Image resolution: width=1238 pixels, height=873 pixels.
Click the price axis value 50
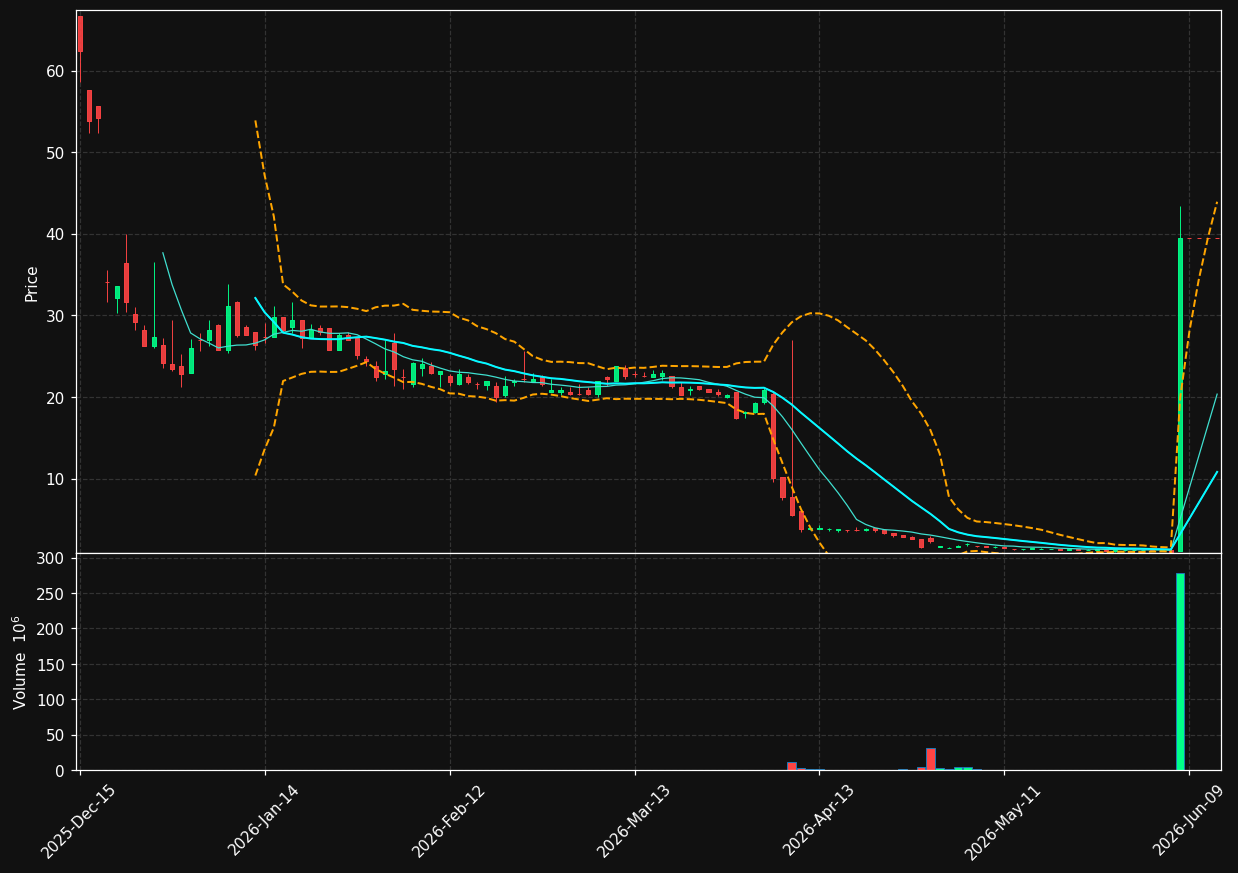point(54,153)
